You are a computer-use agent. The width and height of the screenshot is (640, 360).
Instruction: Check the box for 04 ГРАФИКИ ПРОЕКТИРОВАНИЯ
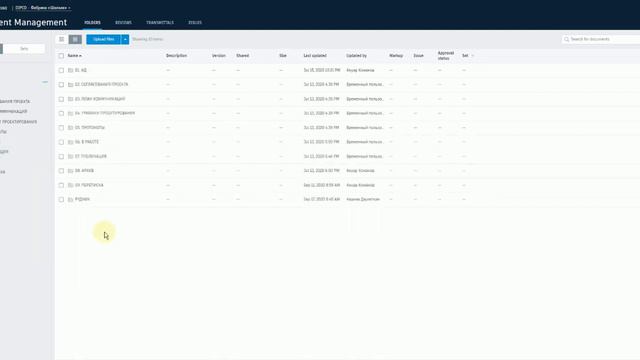pos(61,113)
